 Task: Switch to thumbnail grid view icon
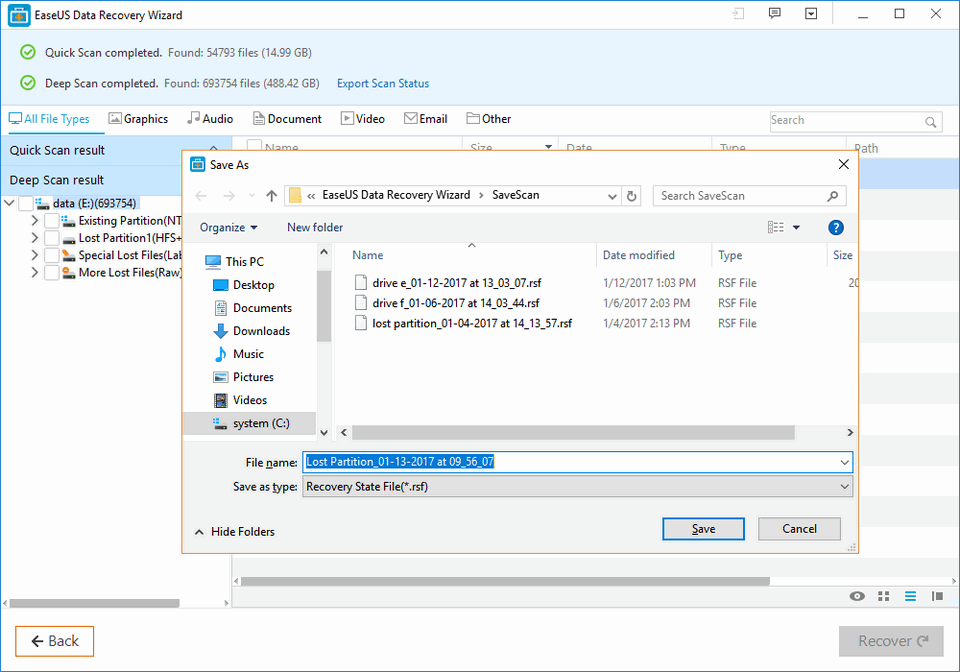coord(884,596)
